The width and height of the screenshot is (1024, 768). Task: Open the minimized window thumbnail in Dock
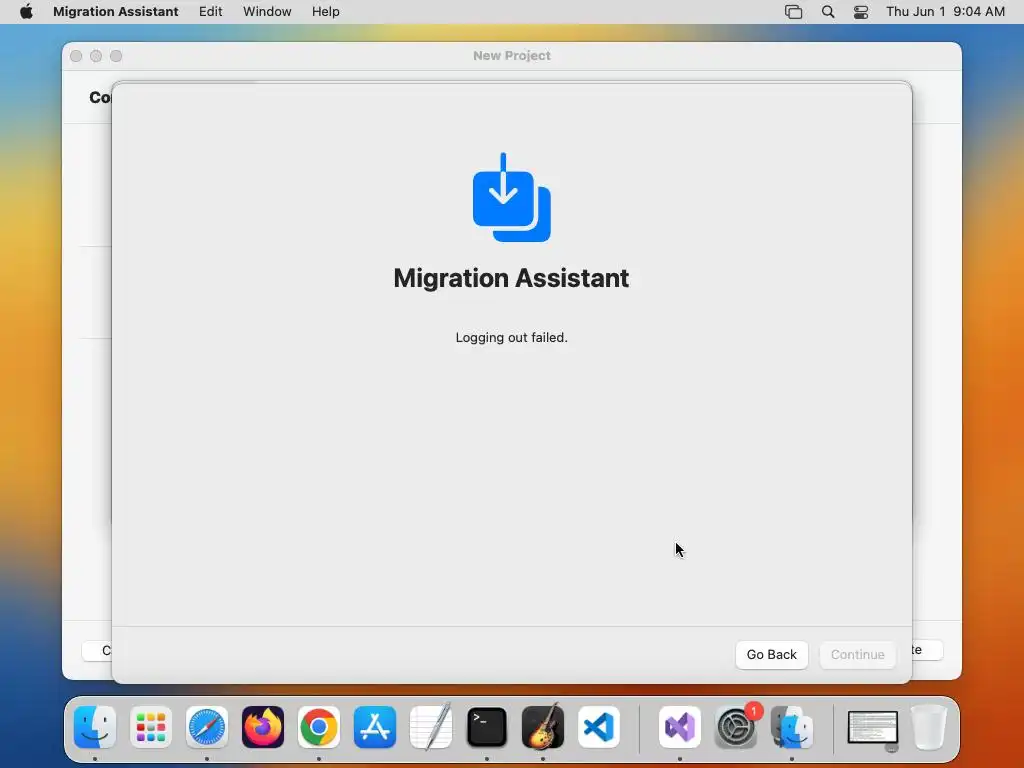[x=872, y=728]
